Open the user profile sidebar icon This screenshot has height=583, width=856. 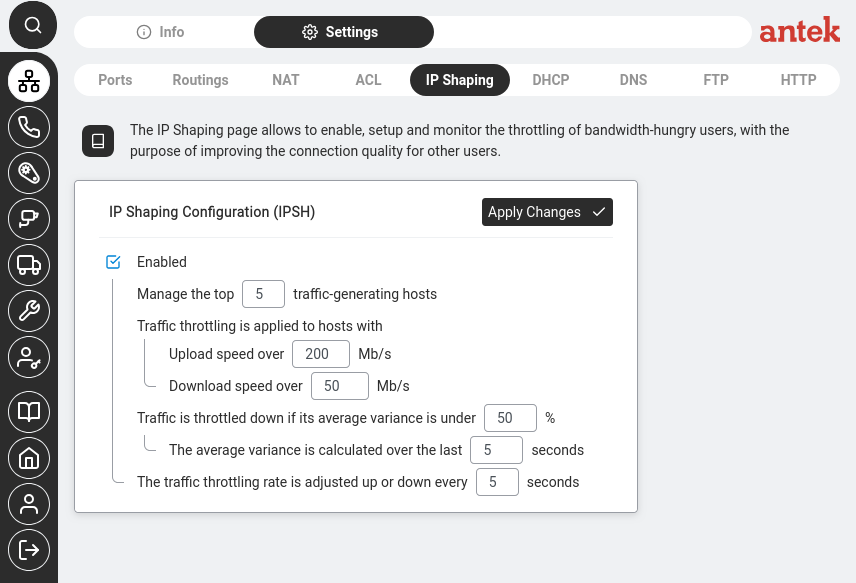click(29, 504)
